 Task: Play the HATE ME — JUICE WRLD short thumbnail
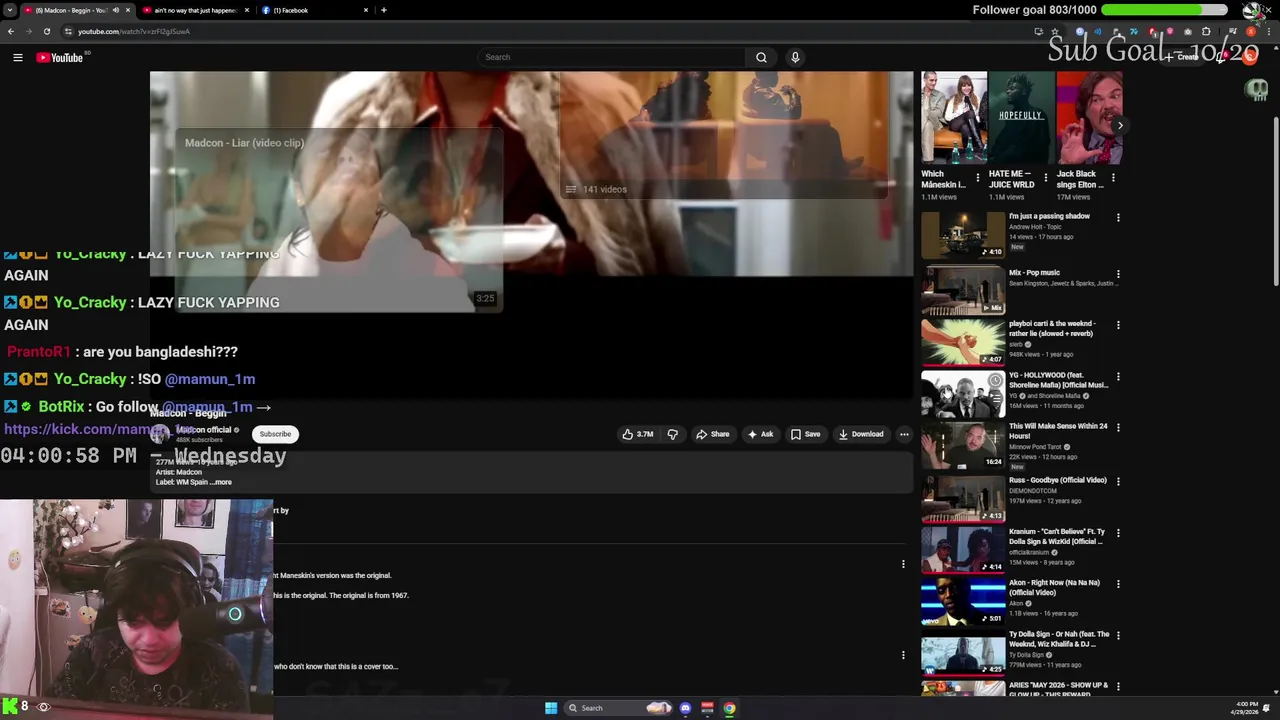click(1021, 117)
